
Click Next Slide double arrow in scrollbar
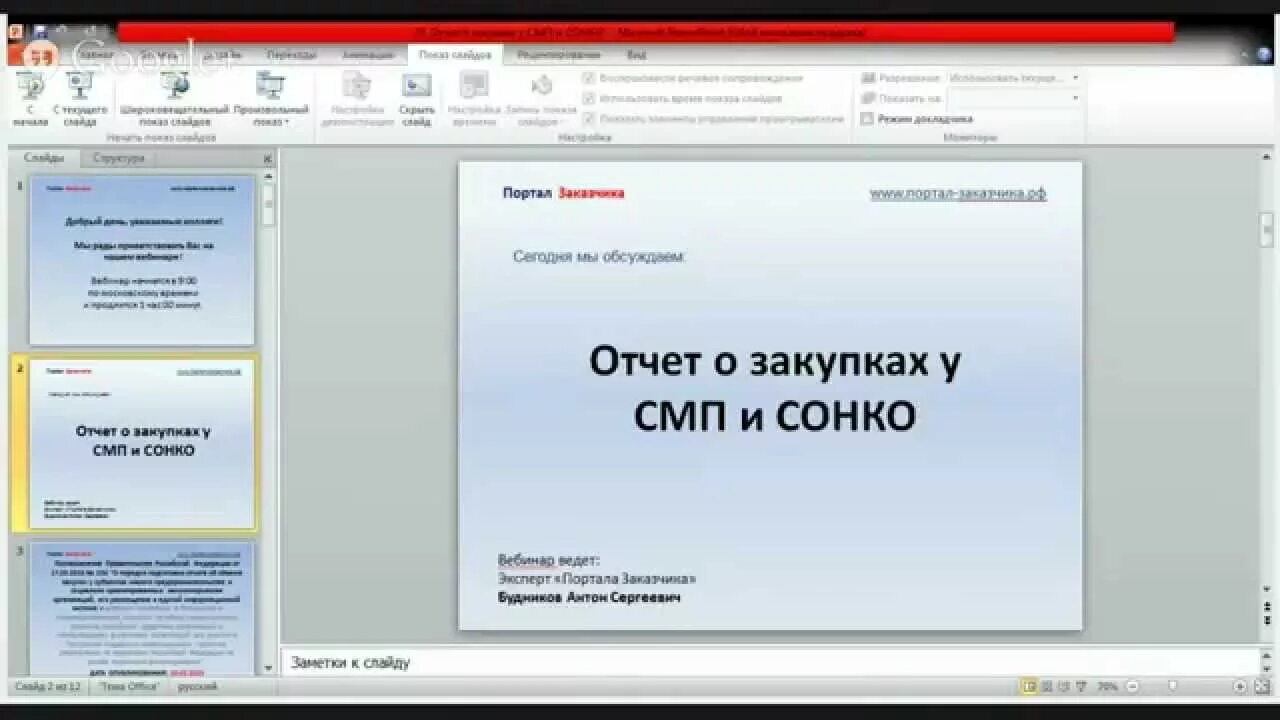(1267, 619)
